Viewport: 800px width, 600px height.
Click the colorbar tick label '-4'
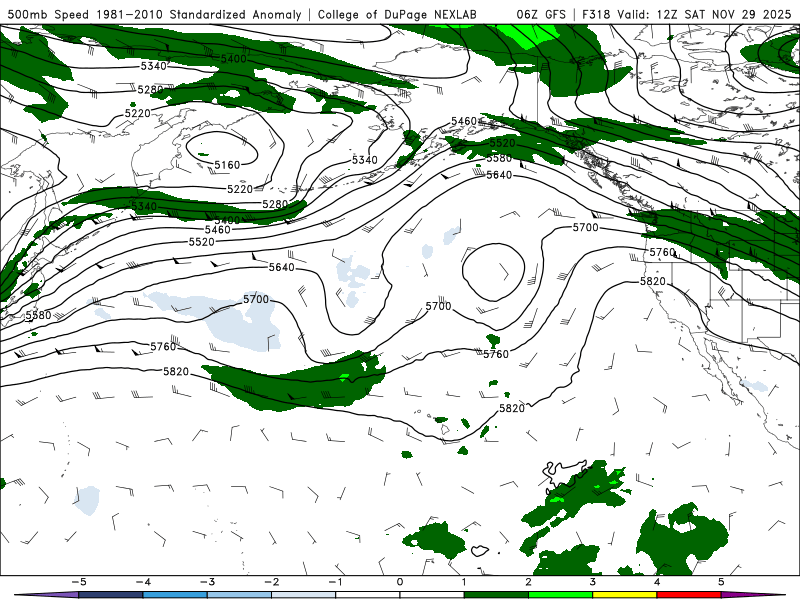[142, 582]
